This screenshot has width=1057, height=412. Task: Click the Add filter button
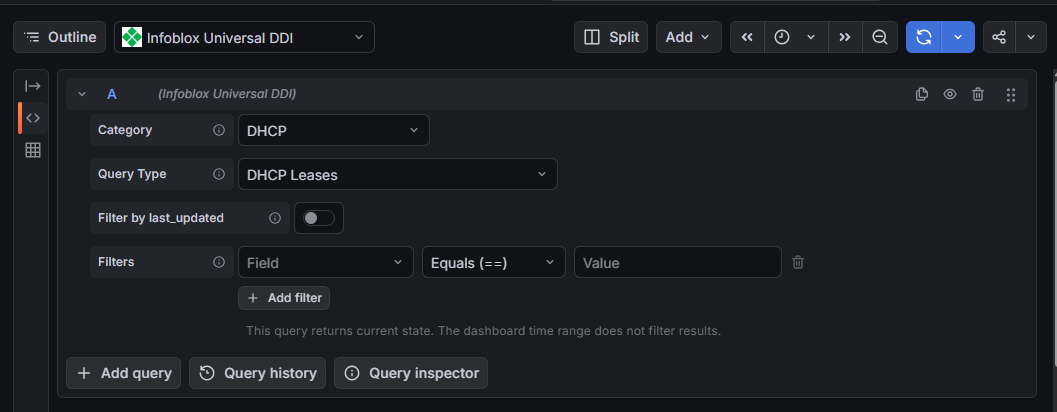[x=284, y=297]
